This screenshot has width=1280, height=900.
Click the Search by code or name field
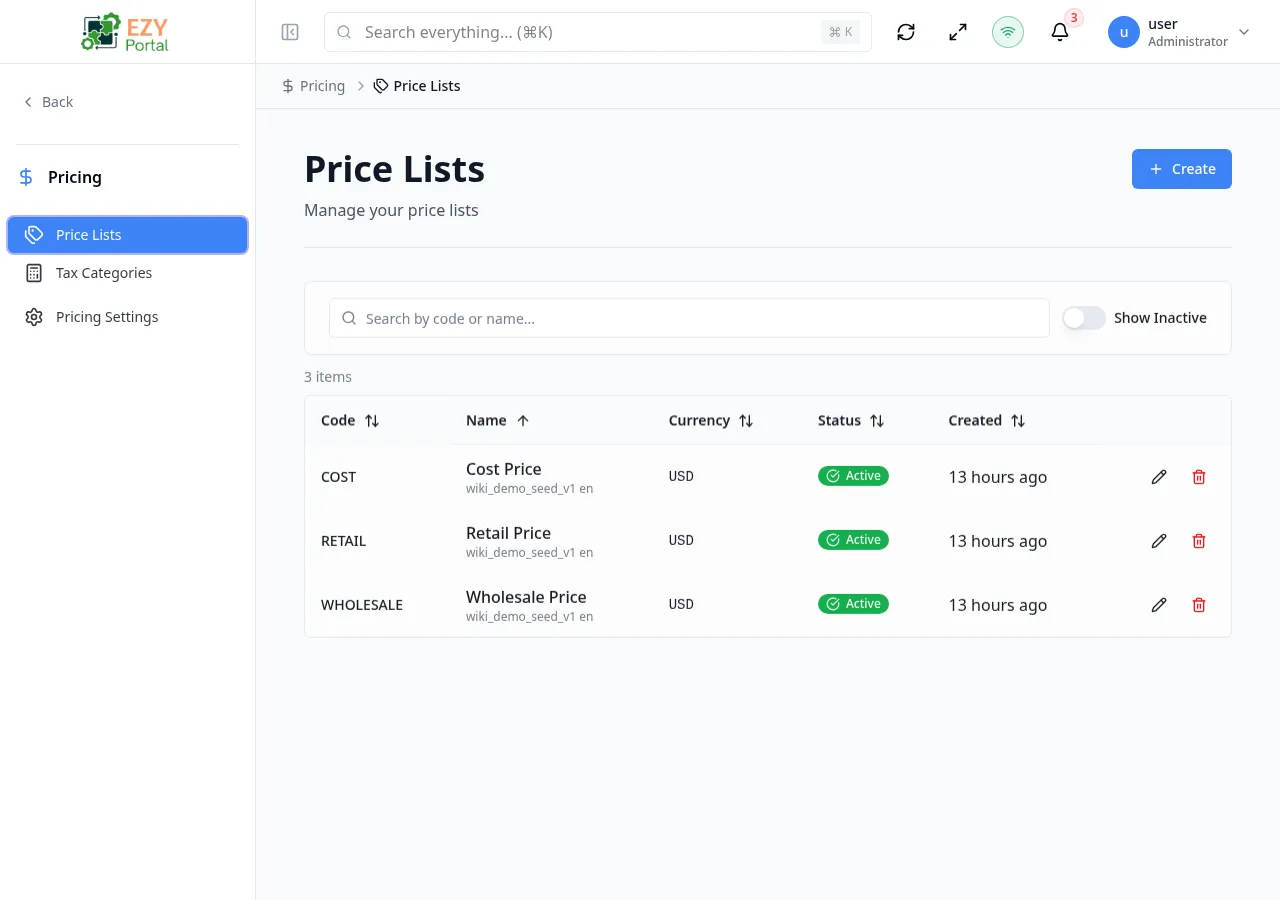tap(689, 318)
